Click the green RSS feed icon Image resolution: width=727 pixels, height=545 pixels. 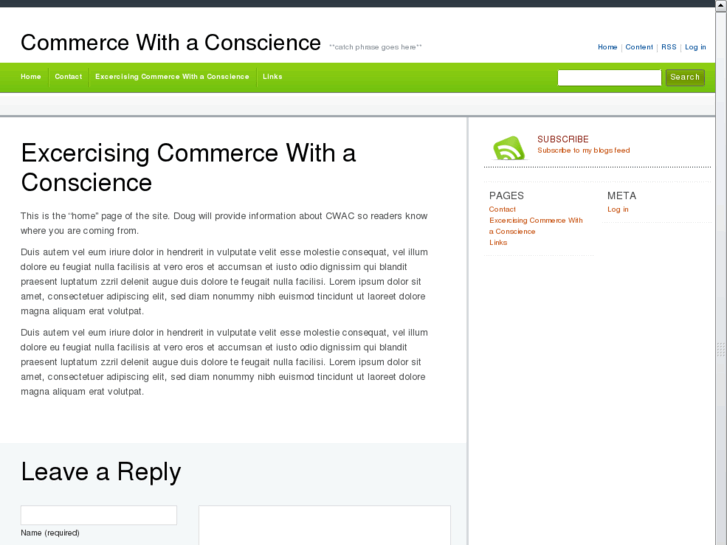coord(508,147)
